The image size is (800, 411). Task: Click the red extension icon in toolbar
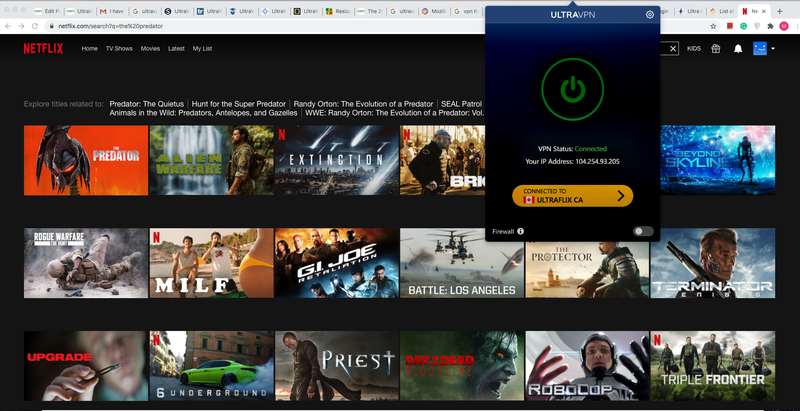pyautogui.click(x=730, y=26)
